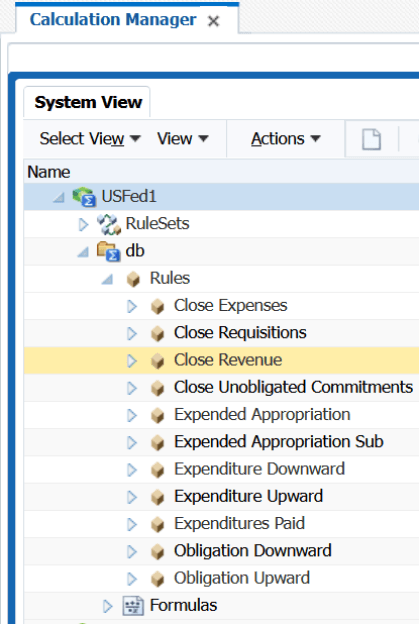The height and width of the screenshot is (624, 419).
Task: Click the db folder icon
Action: pos(109,252)
